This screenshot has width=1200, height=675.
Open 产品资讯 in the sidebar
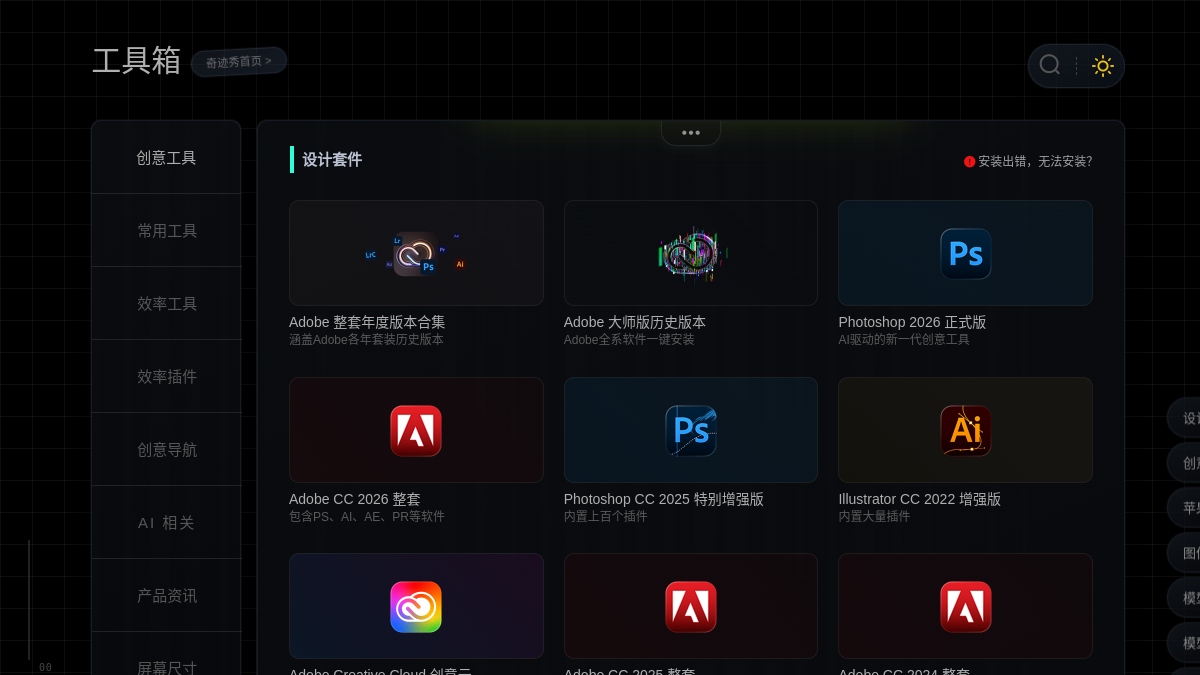pyautogui.click(x=166, y=596)
